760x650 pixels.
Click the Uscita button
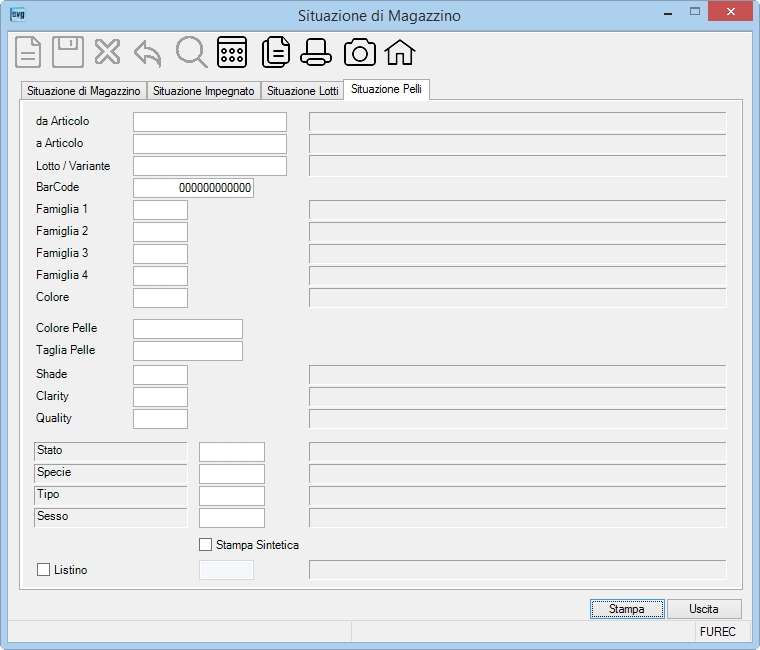coord(704,609)
